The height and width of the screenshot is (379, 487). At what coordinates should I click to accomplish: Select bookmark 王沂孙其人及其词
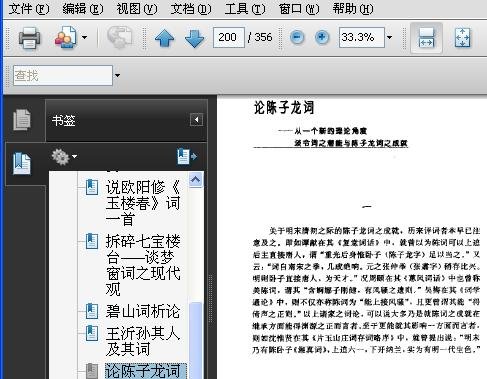pyautogui.click(x=143, y=341)
